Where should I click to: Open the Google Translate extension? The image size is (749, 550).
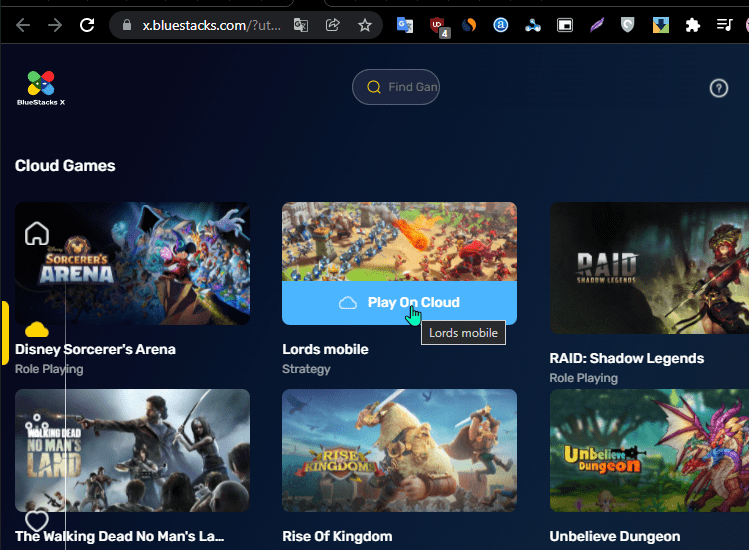pyautogui.click(x=405, y=25)
